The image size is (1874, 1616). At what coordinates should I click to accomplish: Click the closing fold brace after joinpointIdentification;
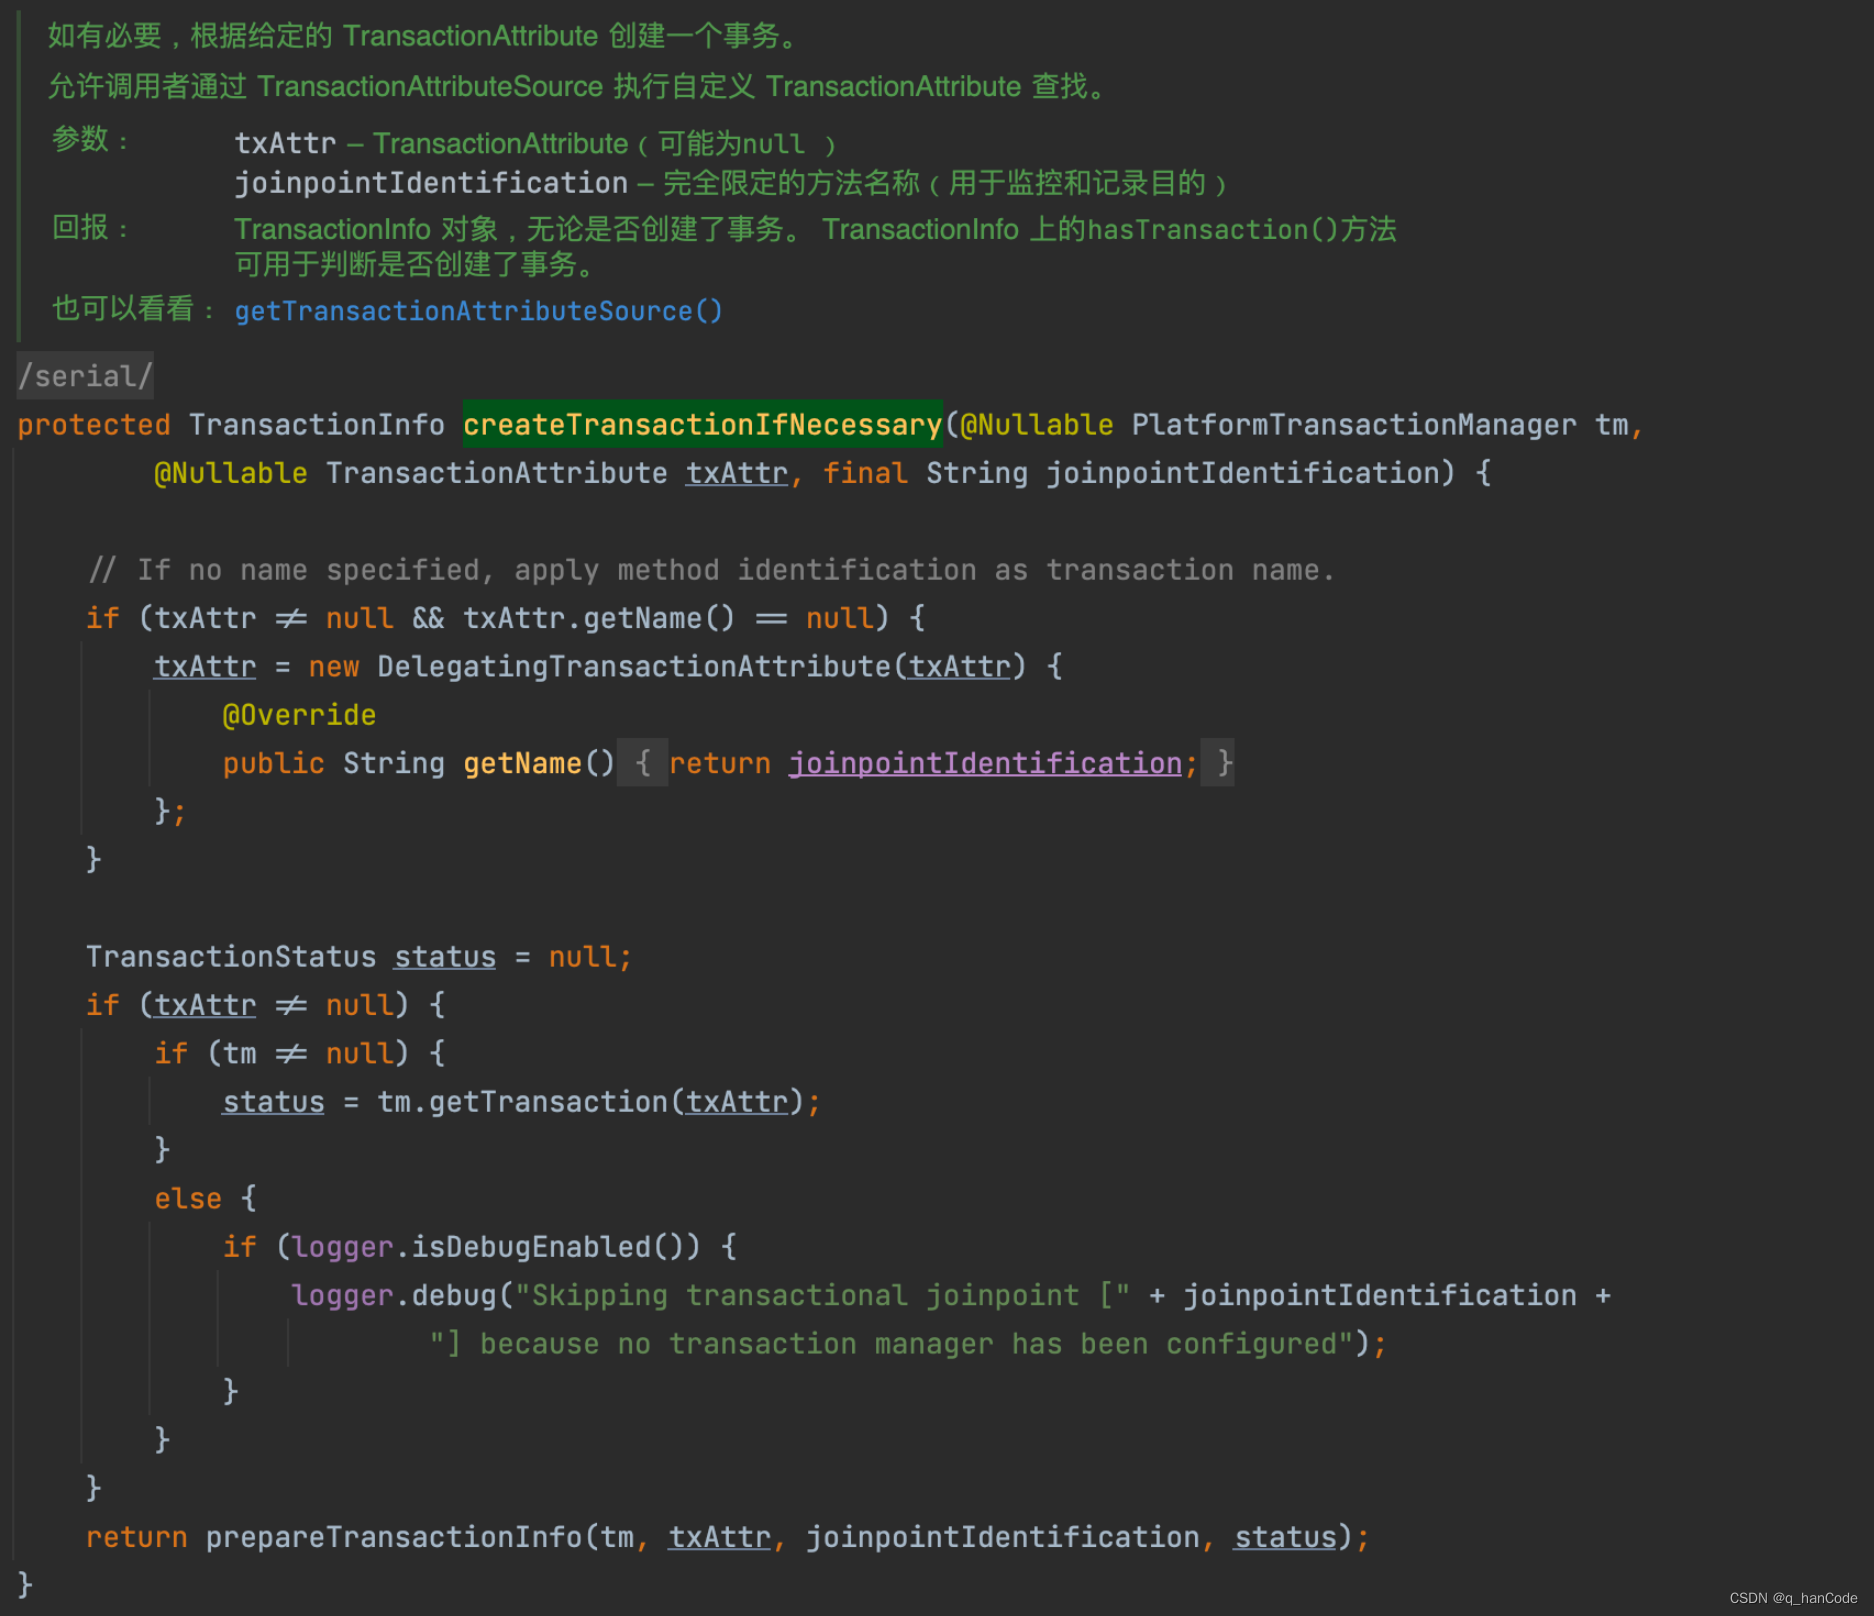click(1217, 763)
